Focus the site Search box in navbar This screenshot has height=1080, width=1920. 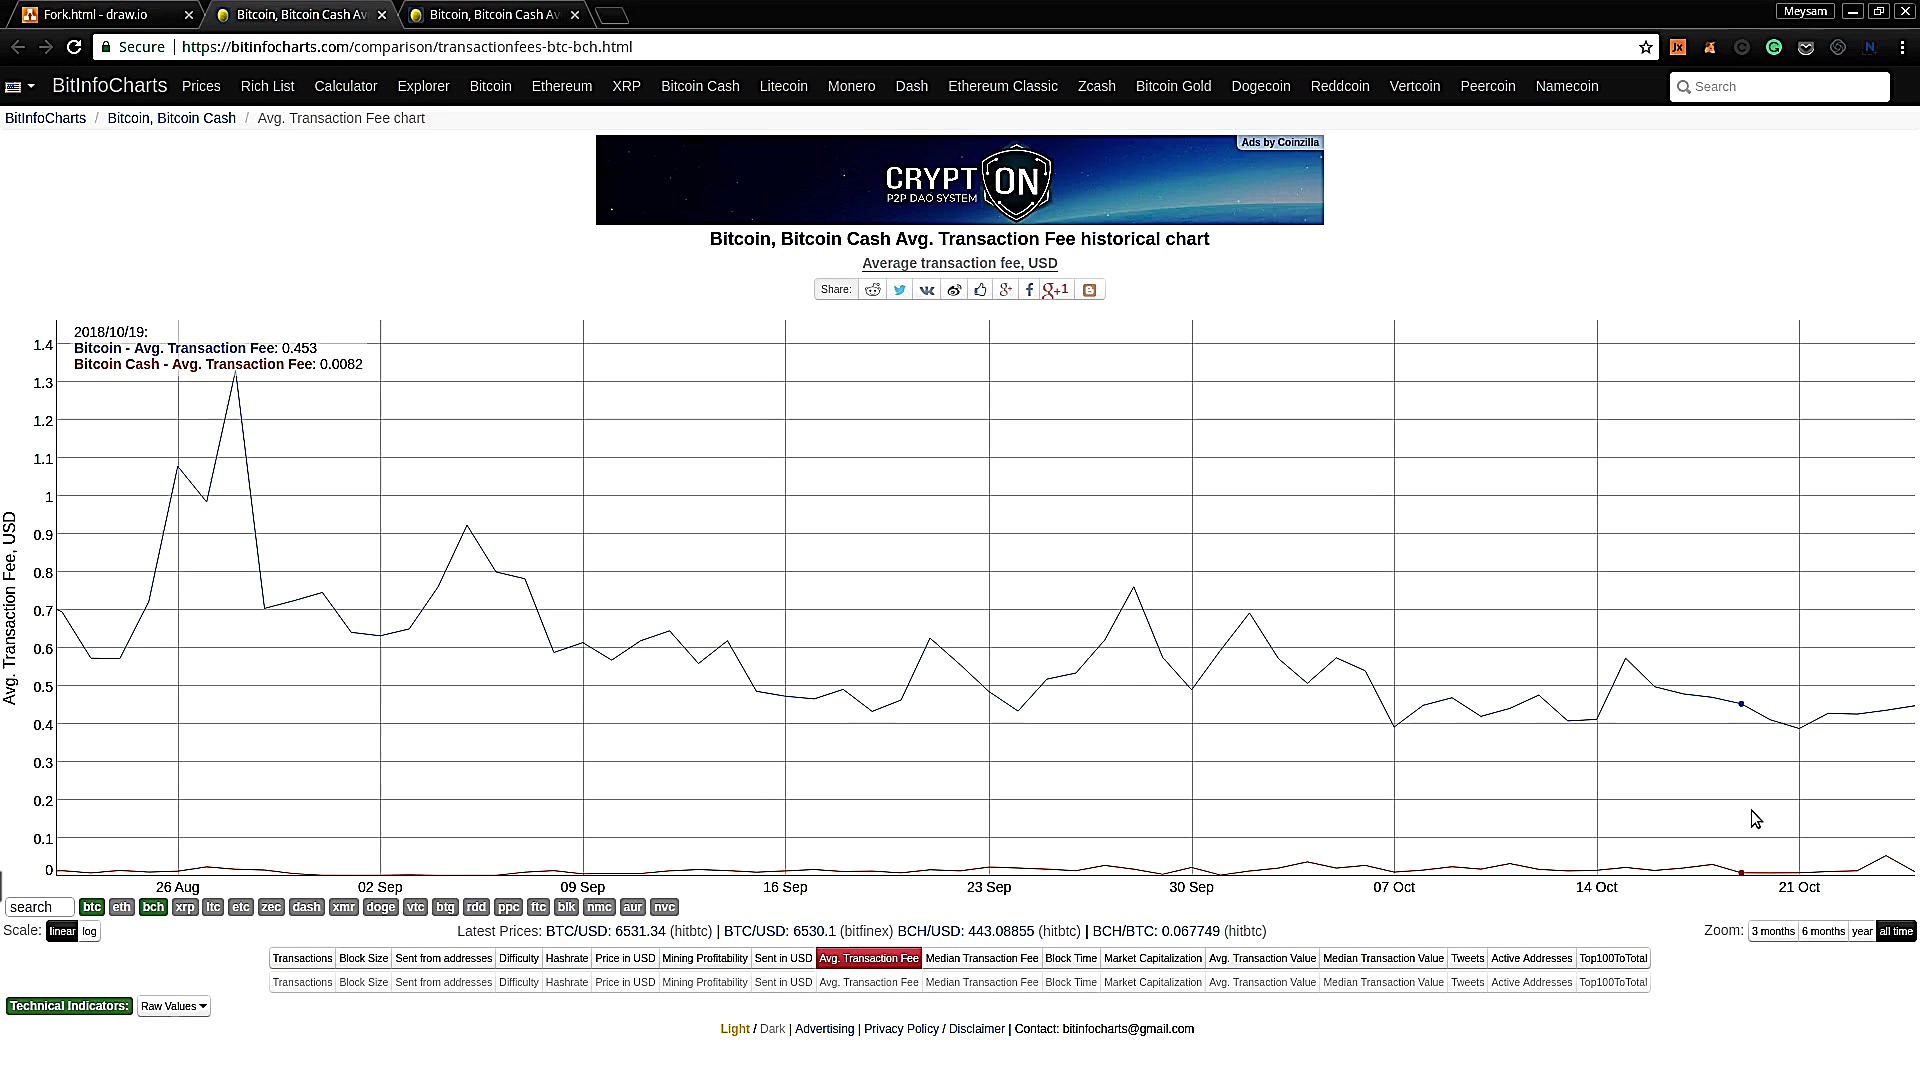click(x=1780, y=87)
